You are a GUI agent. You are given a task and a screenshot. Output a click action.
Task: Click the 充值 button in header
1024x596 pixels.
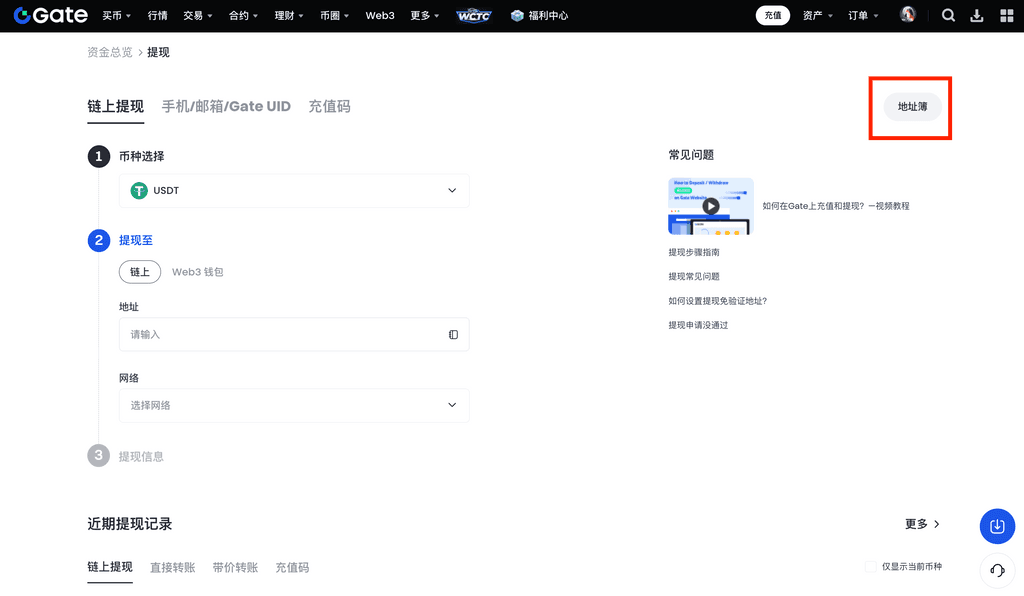point(772,15)
